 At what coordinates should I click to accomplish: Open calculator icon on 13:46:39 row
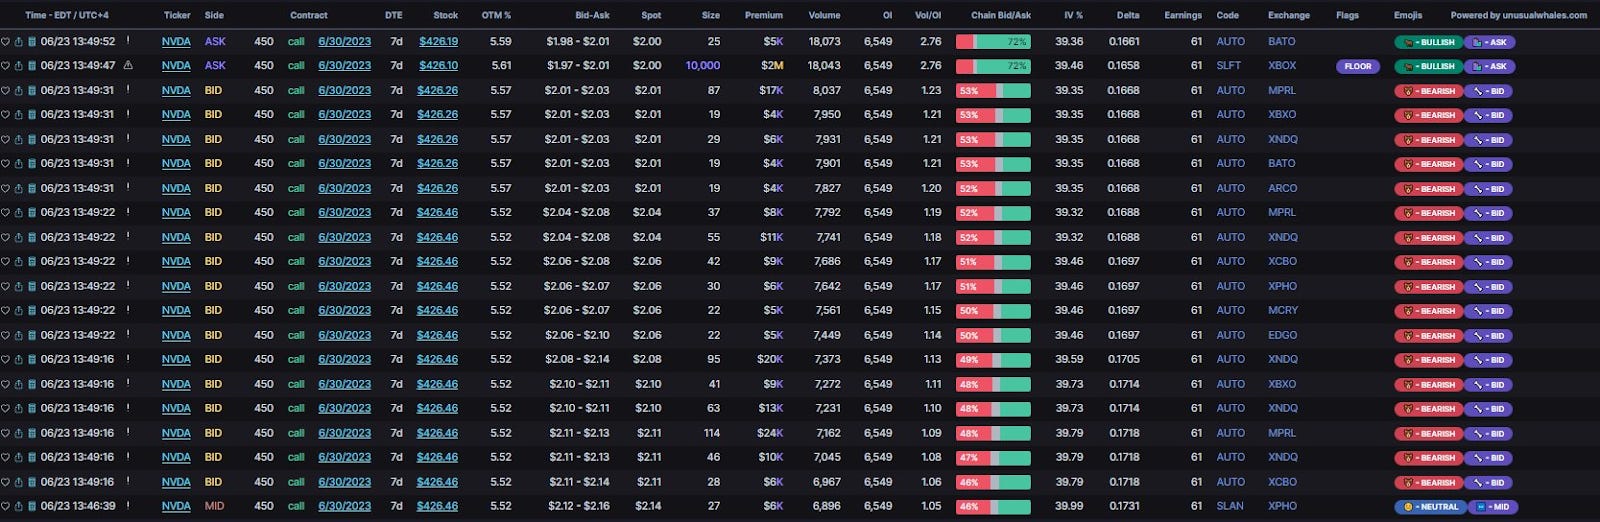point(31,507)
